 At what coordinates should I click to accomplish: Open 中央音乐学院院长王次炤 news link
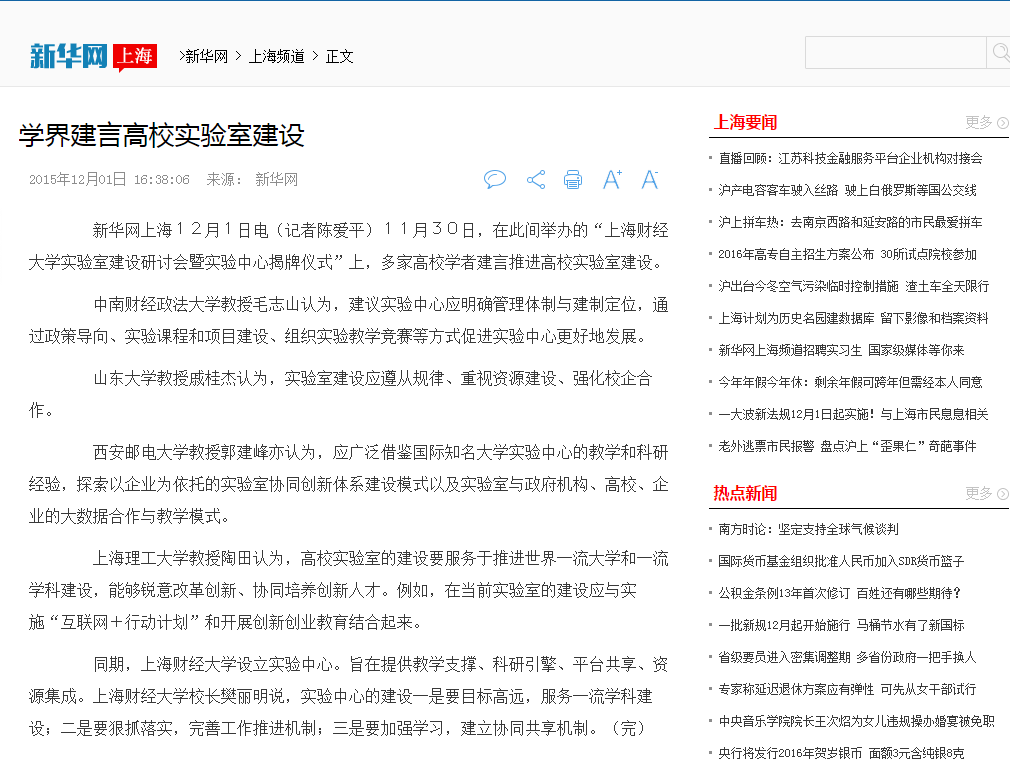pos(857,721)
